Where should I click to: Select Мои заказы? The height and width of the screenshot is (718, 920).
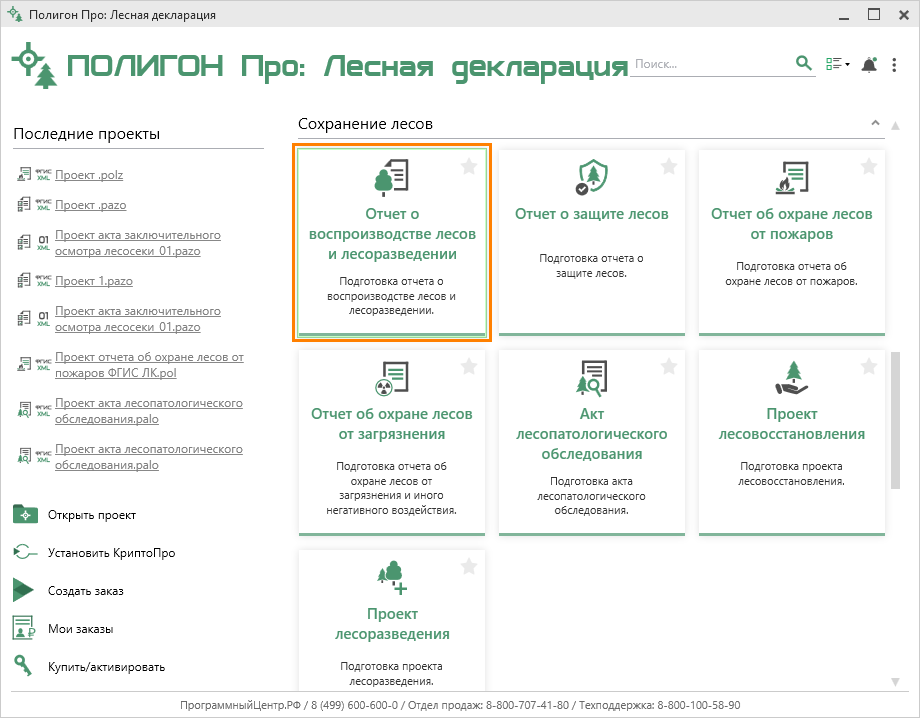80,629
